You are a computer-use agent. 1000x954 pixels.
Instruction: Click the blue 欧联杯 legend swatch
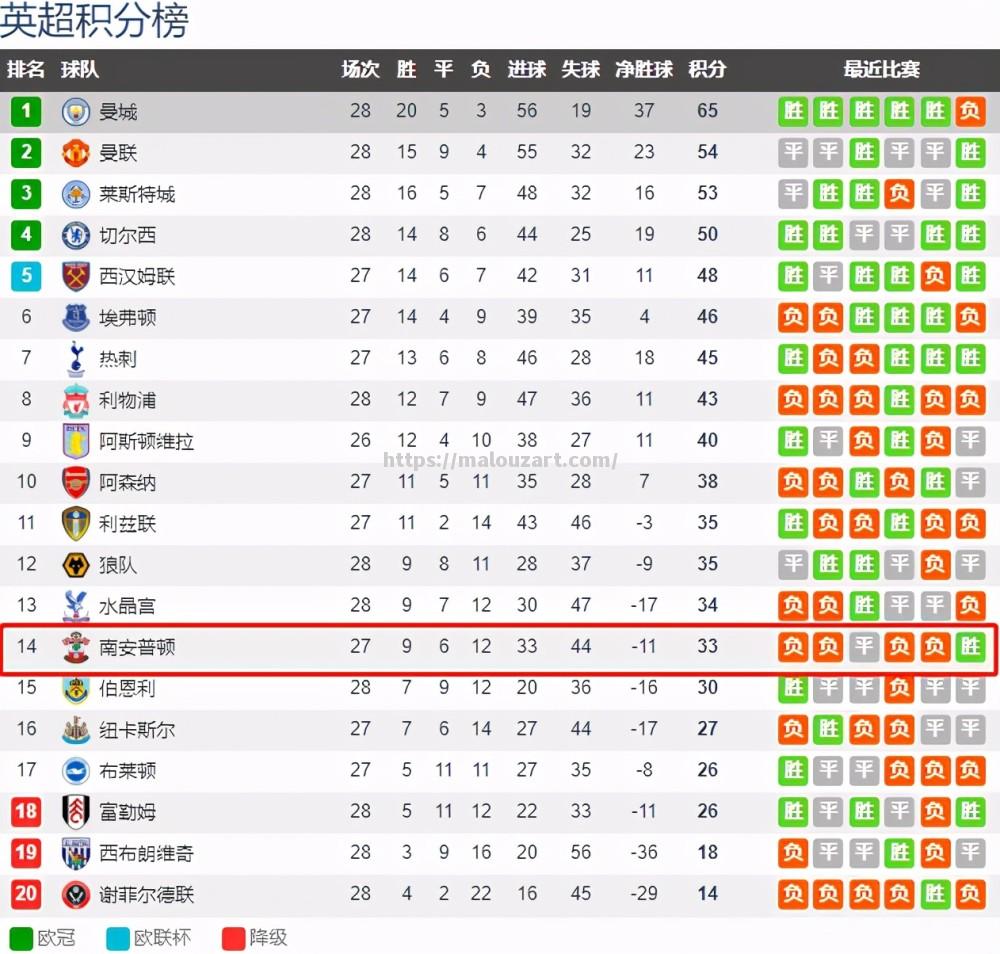coord(118,938)
